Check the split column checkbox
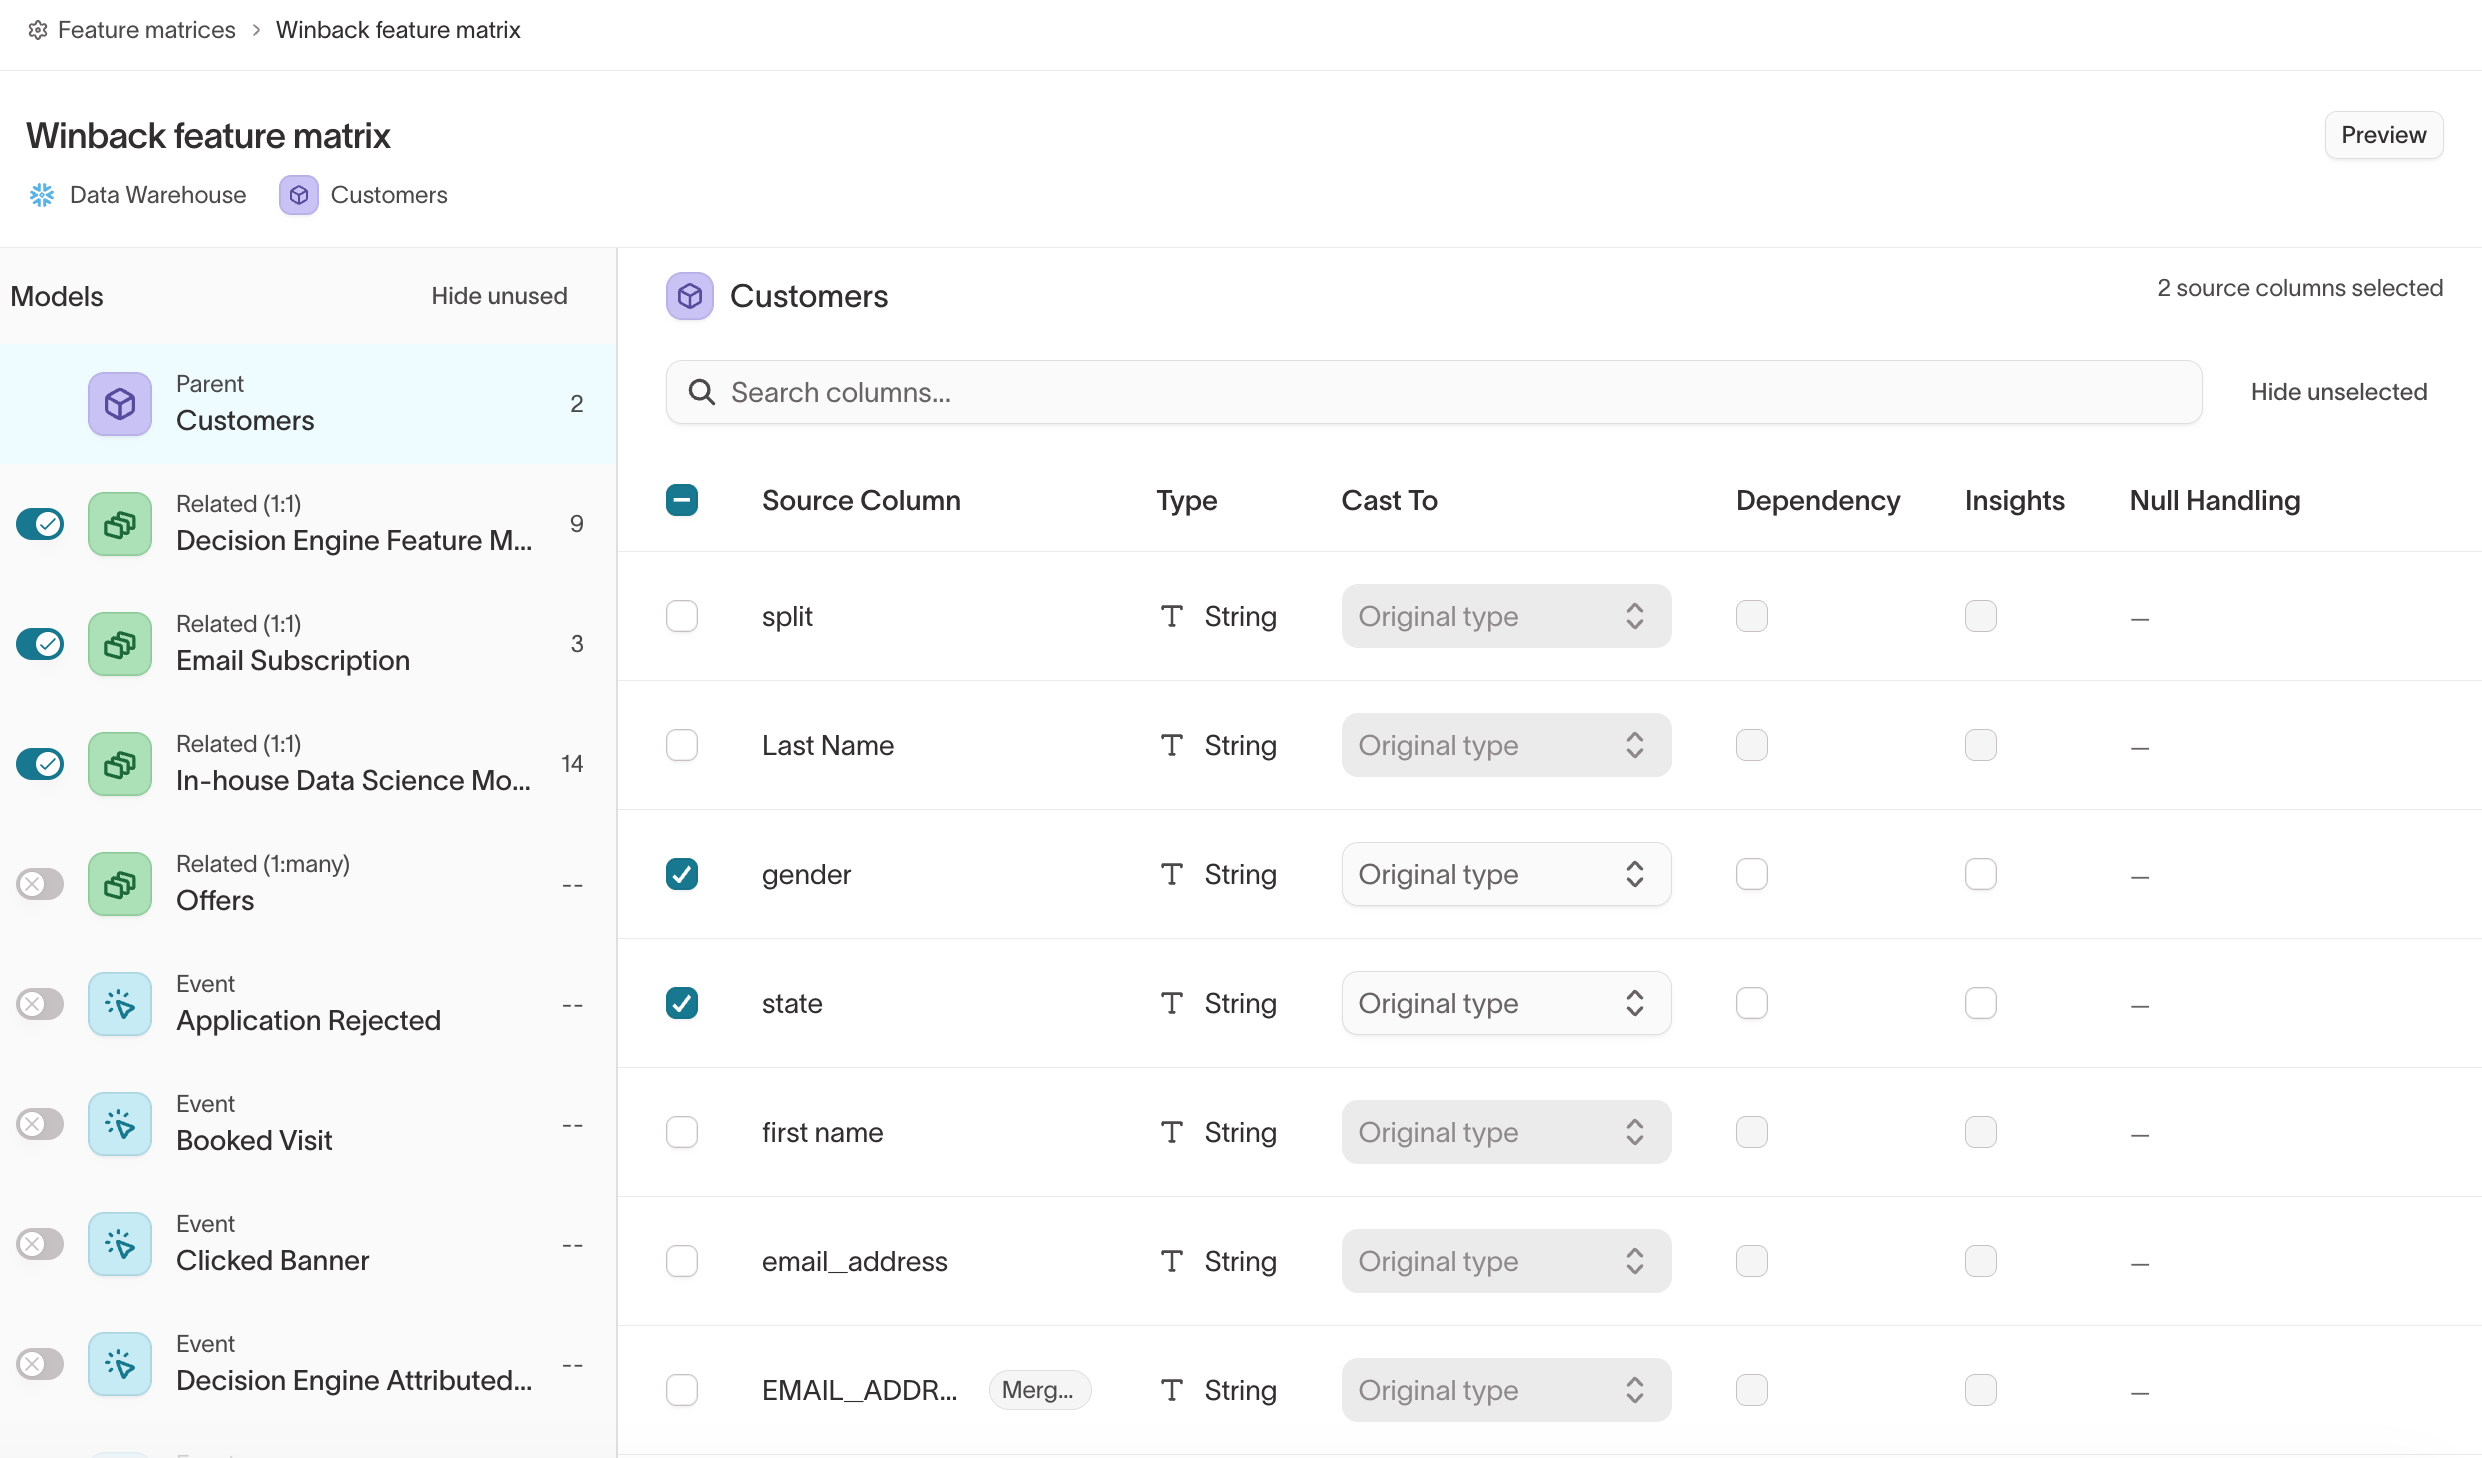Viewport: 2482px width, 1458px height. tap(682, 616)
